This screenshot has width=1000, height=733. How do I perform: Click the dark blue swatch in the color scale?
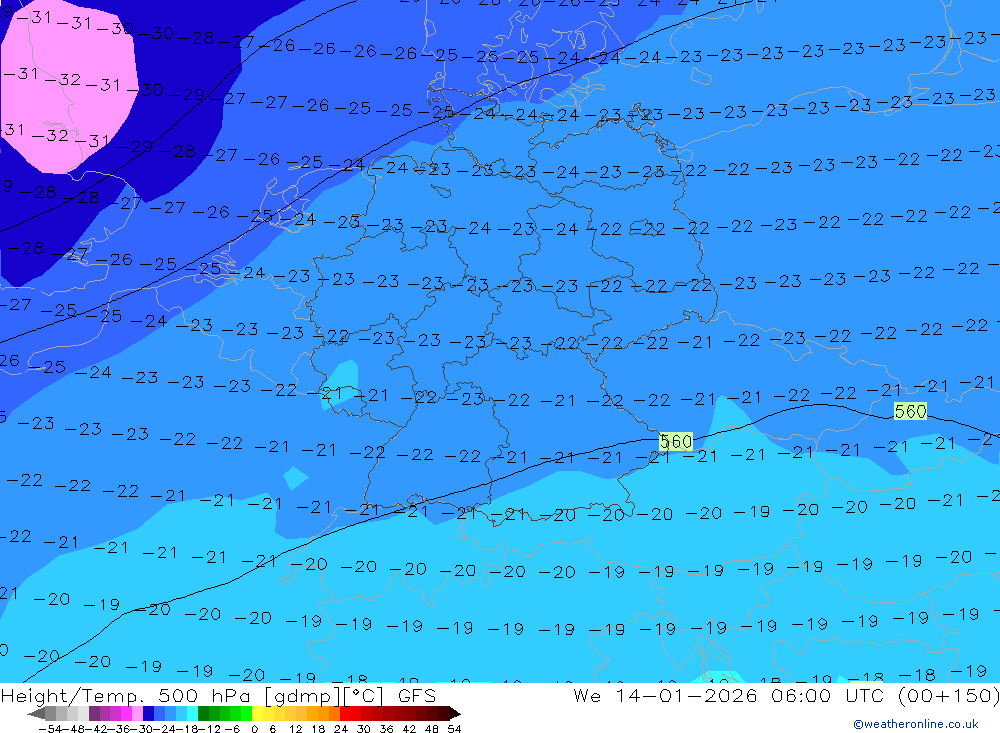coord(148,714)
